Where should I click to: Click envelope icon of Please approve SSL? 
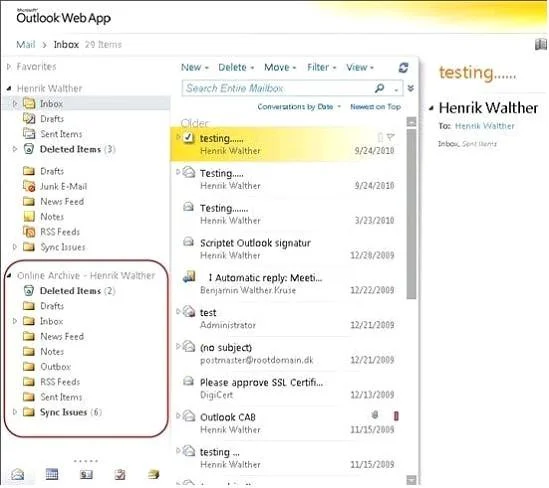tap(188, 381)
